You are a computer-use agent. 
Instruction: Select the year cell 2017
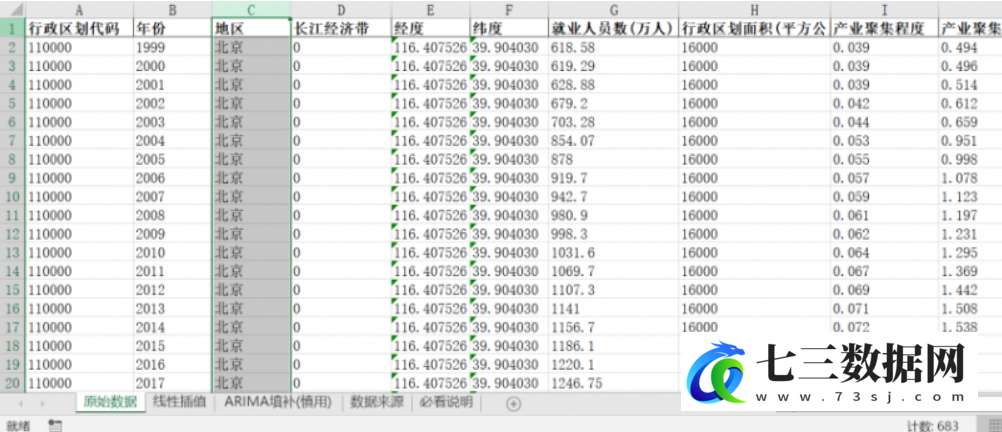[x=173, y=383]
